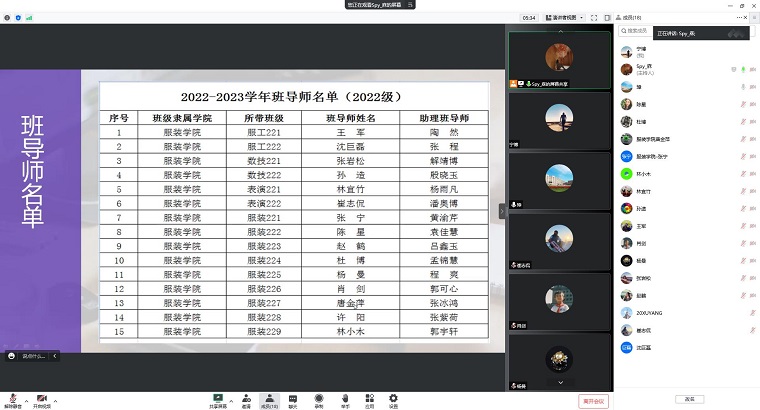Image resolution: width=760 pixels, height=410 pixels.
Task: Open the apps menu icon
Action: (x=369, y=400)
